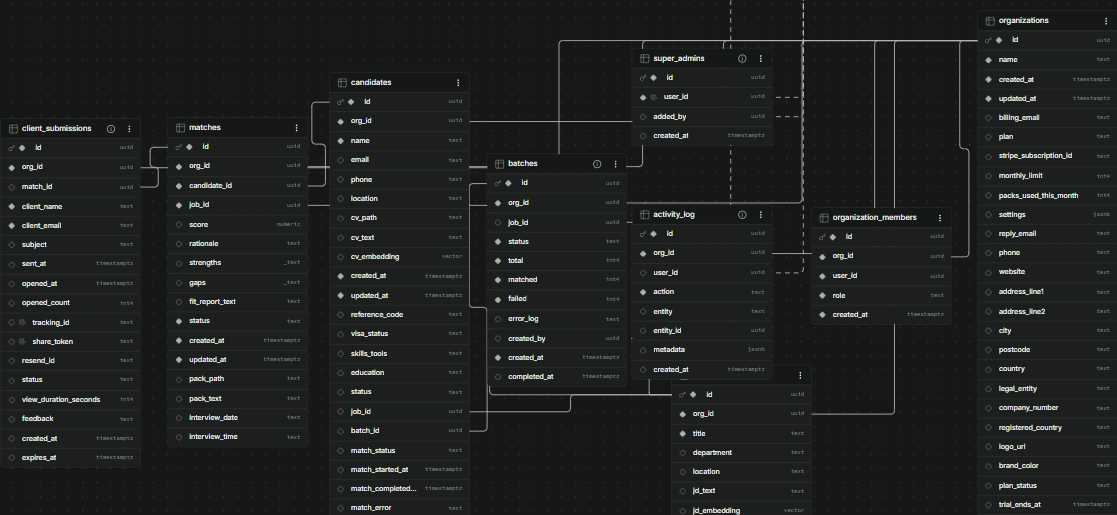Open options menu of table containing jd_text
Viewport: 1117px width, 515px height.
click(x=800, y=375)
